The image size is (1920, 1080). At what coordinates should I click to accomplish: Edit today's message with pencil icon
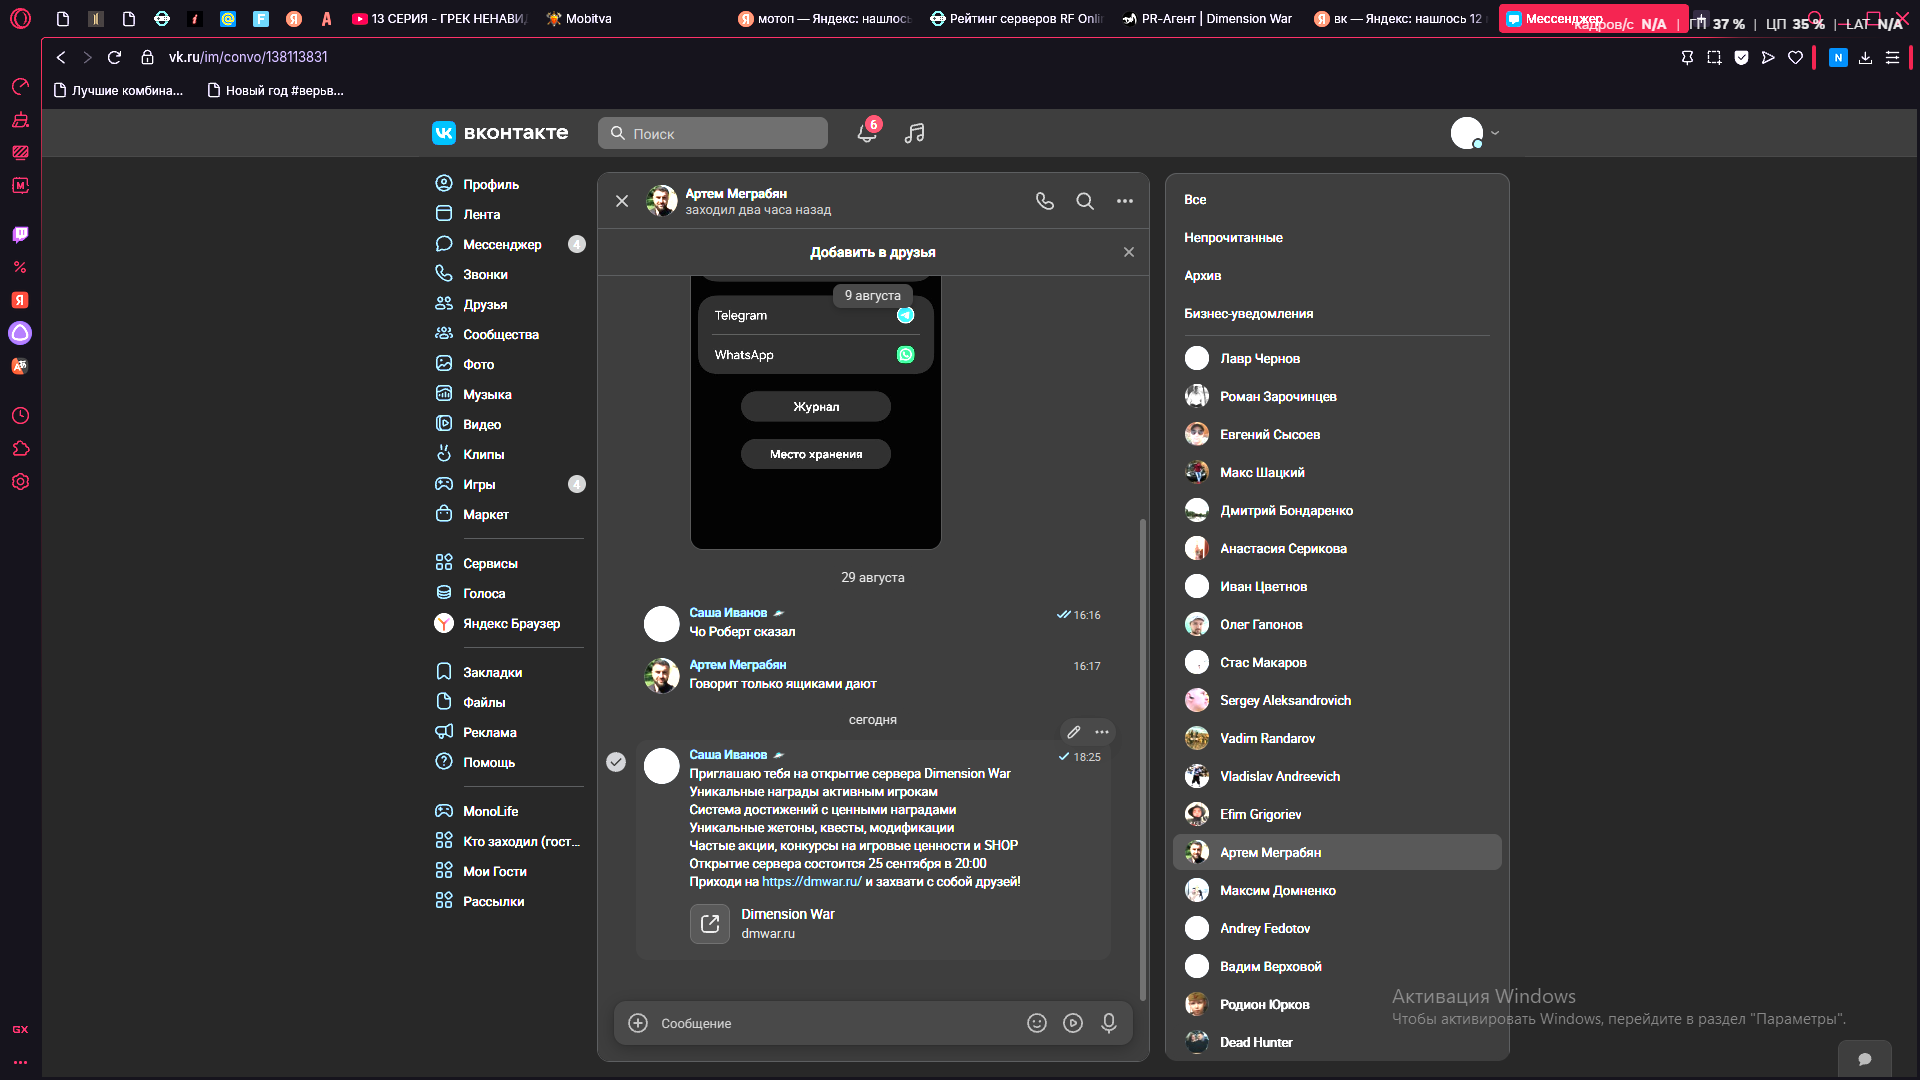coord(1074,732)
